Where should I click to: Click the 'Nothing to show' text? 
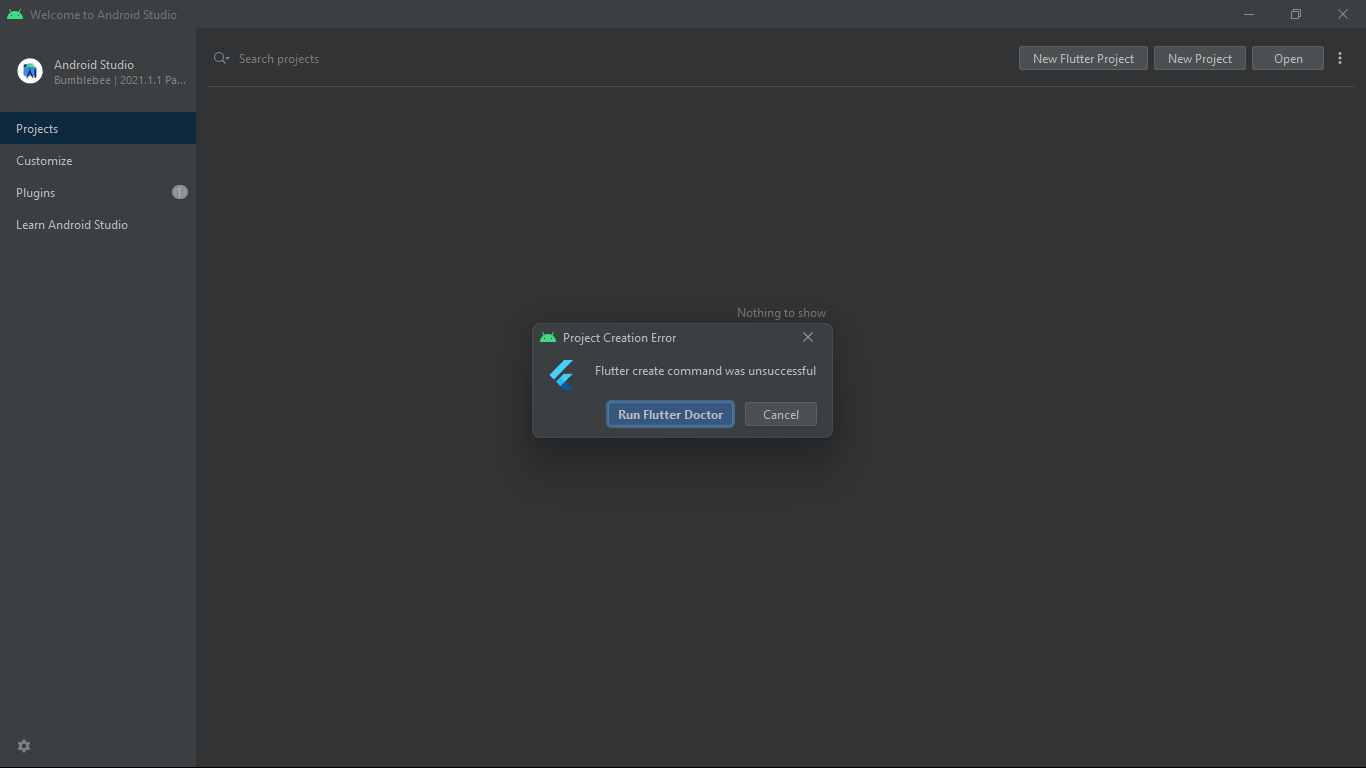coord(781,313)
